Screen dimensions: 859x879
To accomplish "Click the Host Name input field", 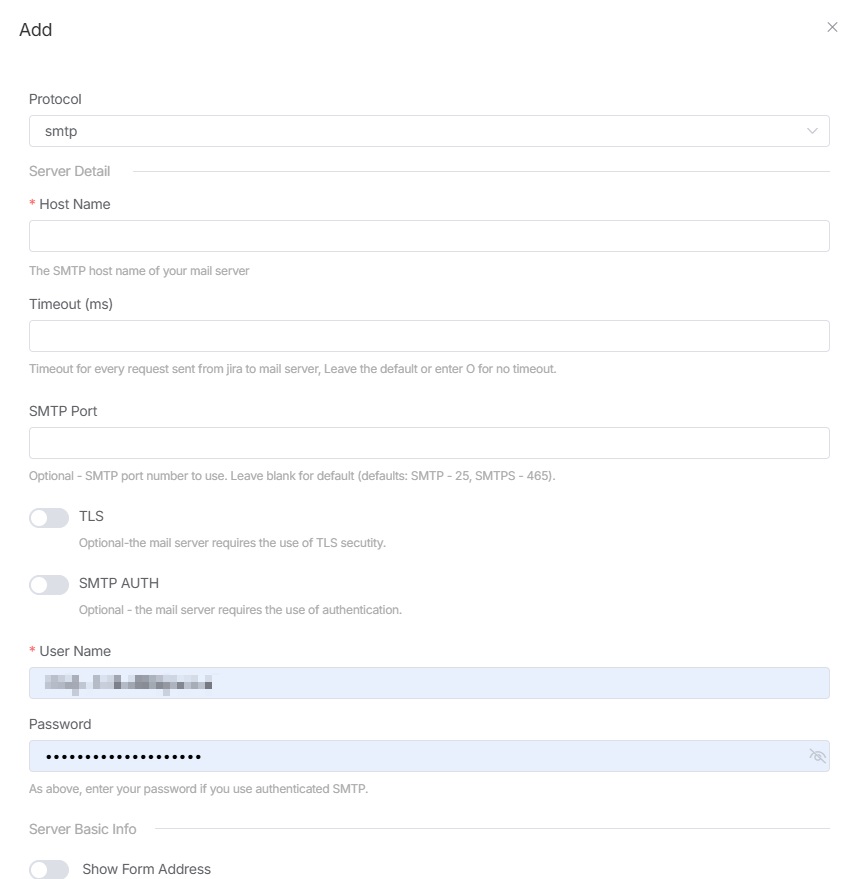I will tap(430, 235).
